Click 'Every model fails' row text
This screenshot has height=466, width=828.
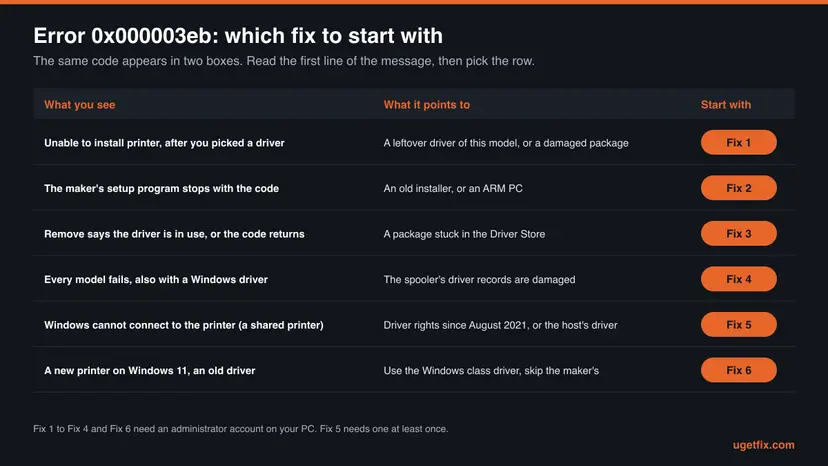tap(156, 279)
